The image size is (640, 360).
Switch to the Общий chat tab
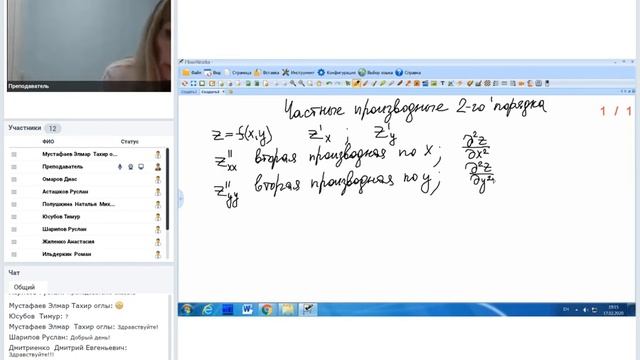point(24,287)
